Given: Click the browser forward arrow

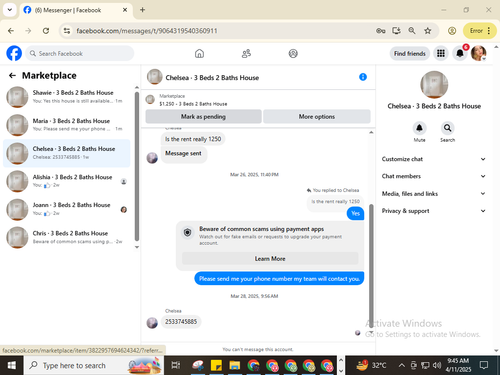Looking at the screenshot, I should click(x=28, y=31).
